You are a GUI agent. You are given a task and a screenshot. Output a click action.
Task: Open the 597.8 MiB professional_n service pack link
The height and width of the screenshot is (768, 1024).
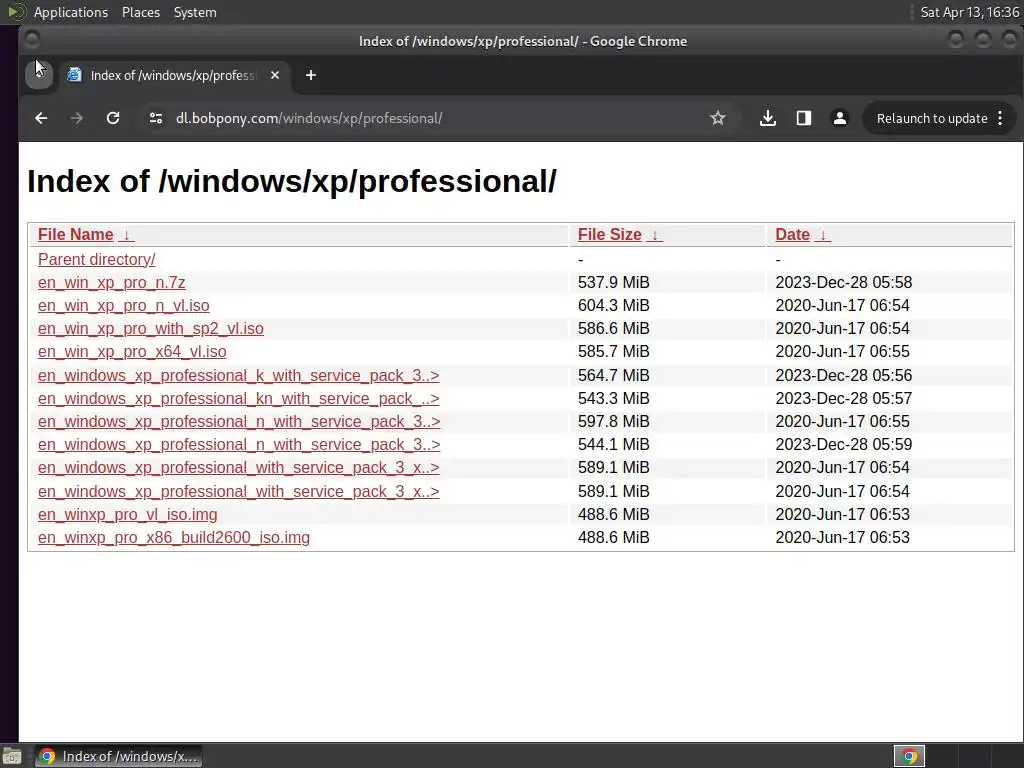239,421
